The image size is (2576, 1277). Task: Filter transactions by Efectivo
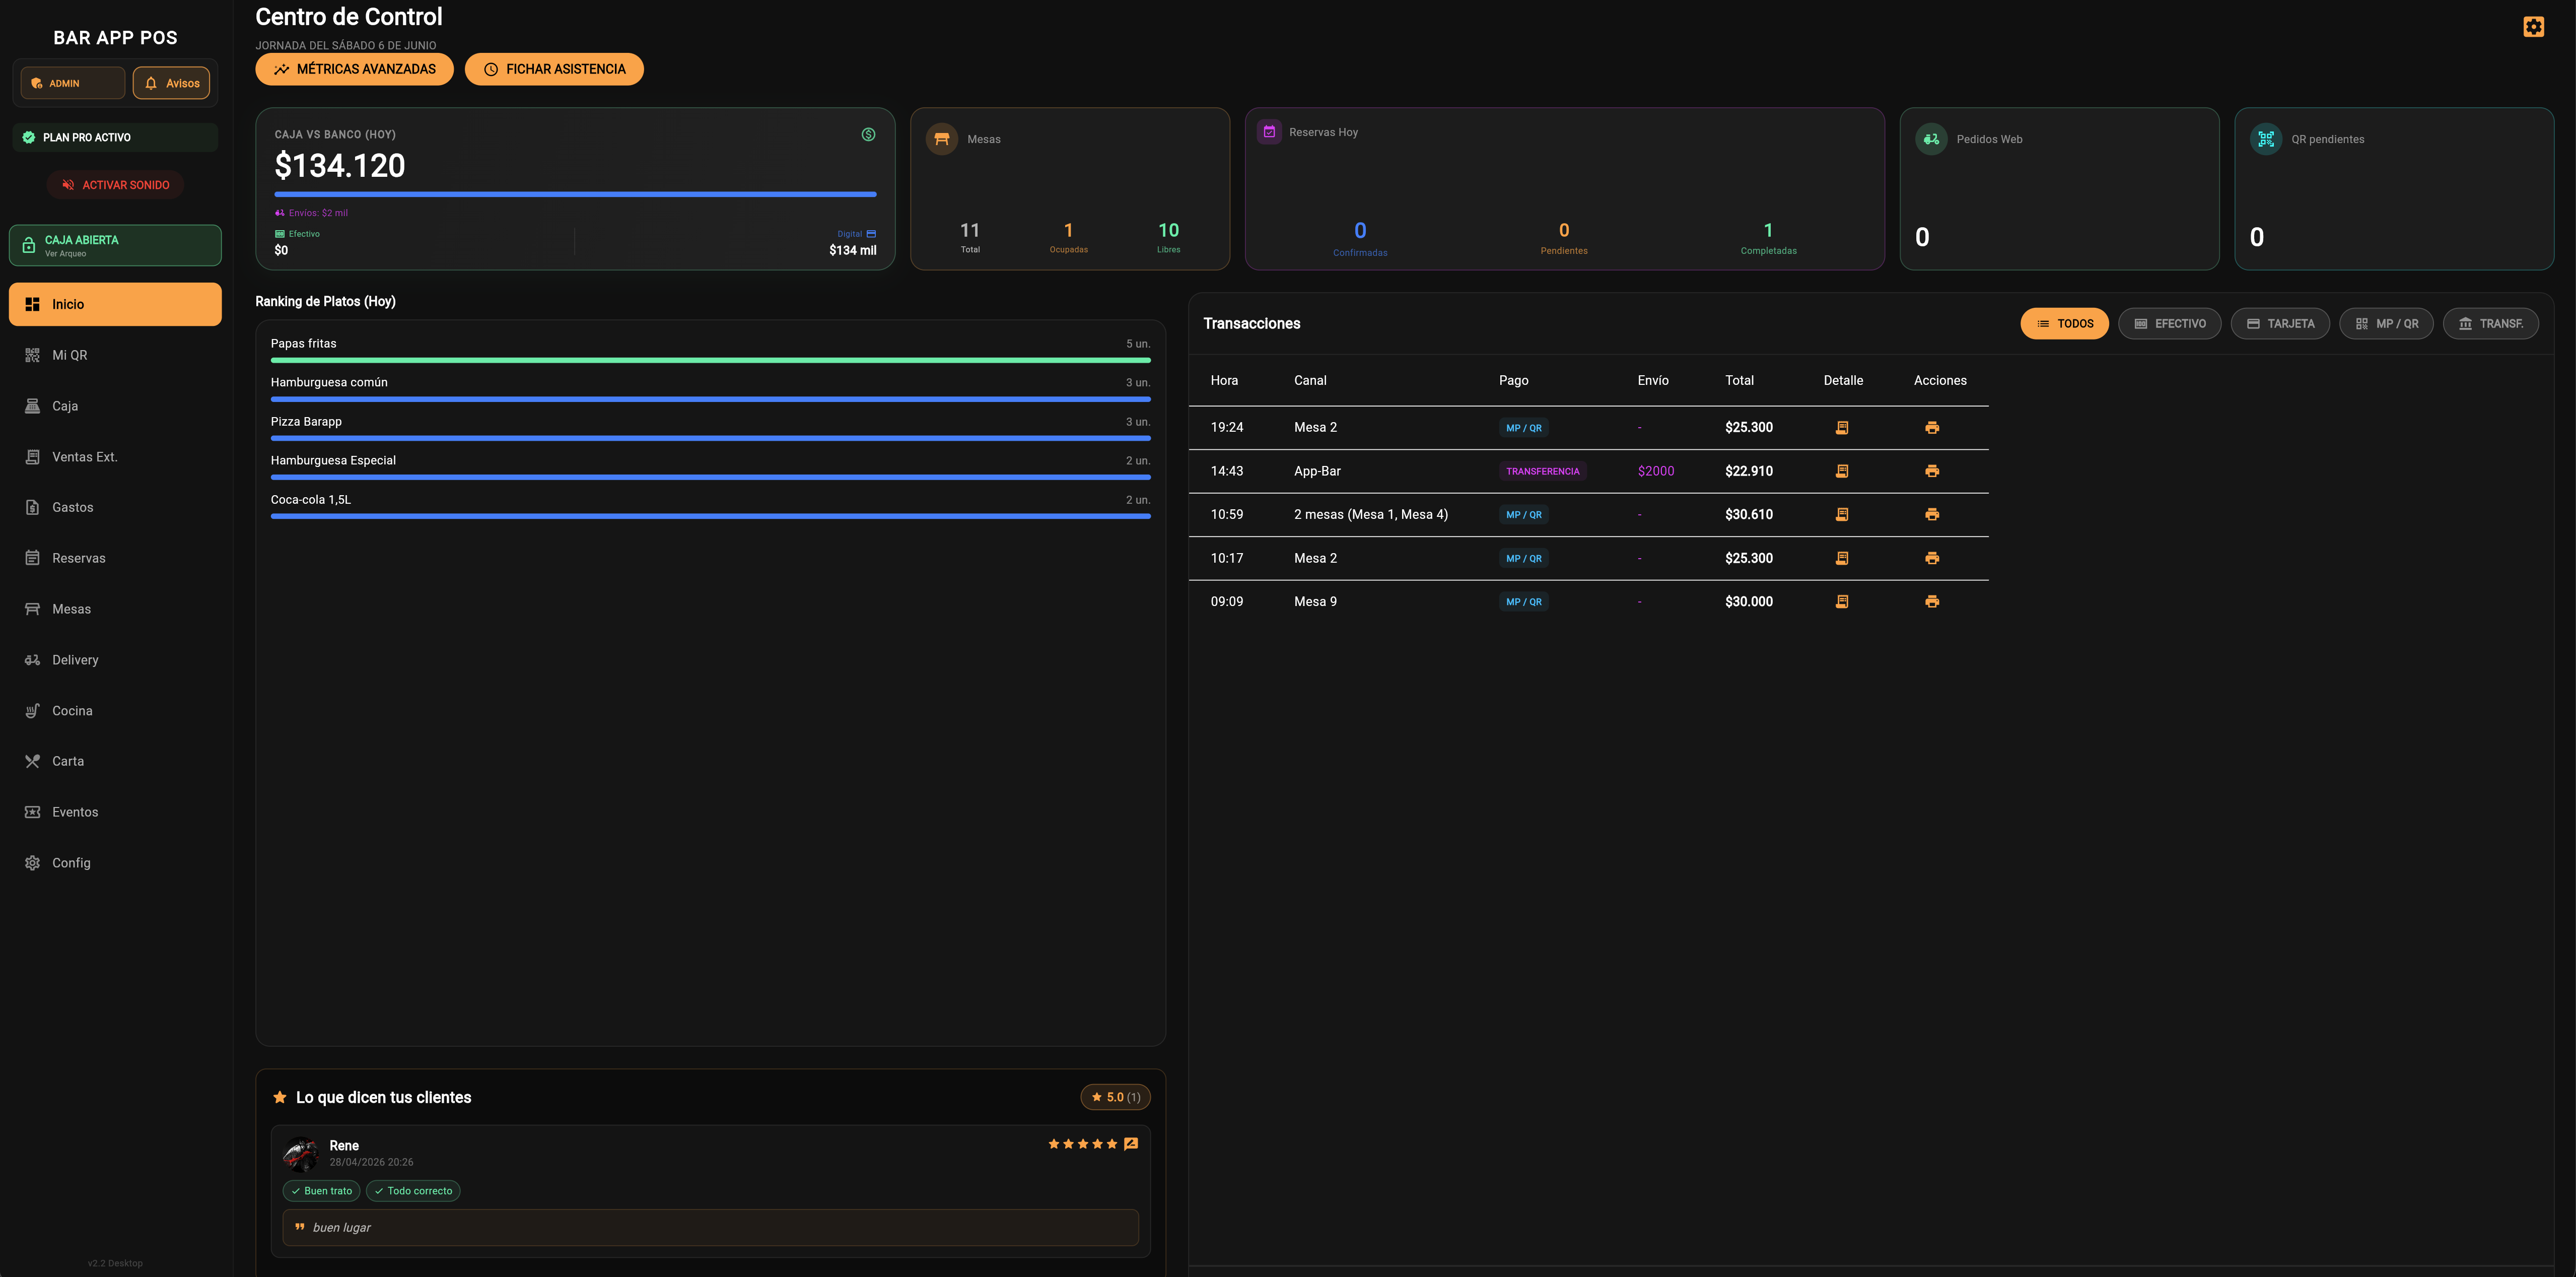[x=2169, y=324]
